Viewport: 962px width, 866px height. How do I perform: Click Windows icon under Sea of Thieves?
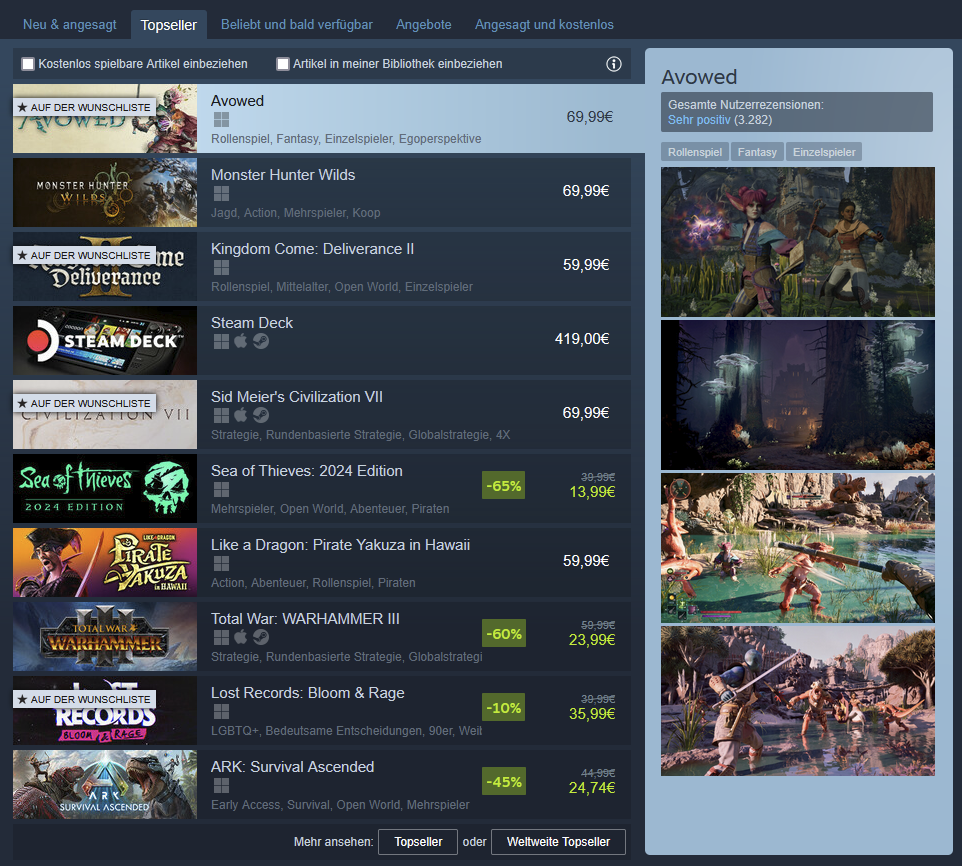221,489
